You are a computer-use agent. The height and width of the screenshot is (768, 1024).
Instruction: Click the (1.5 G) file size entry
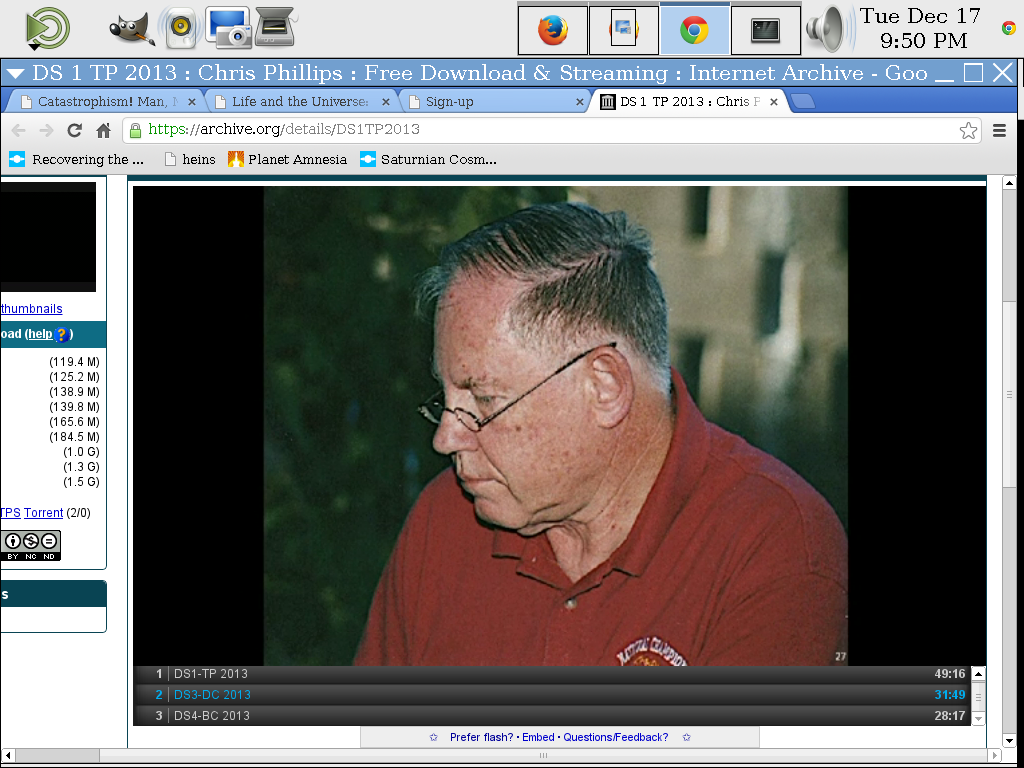81,482
